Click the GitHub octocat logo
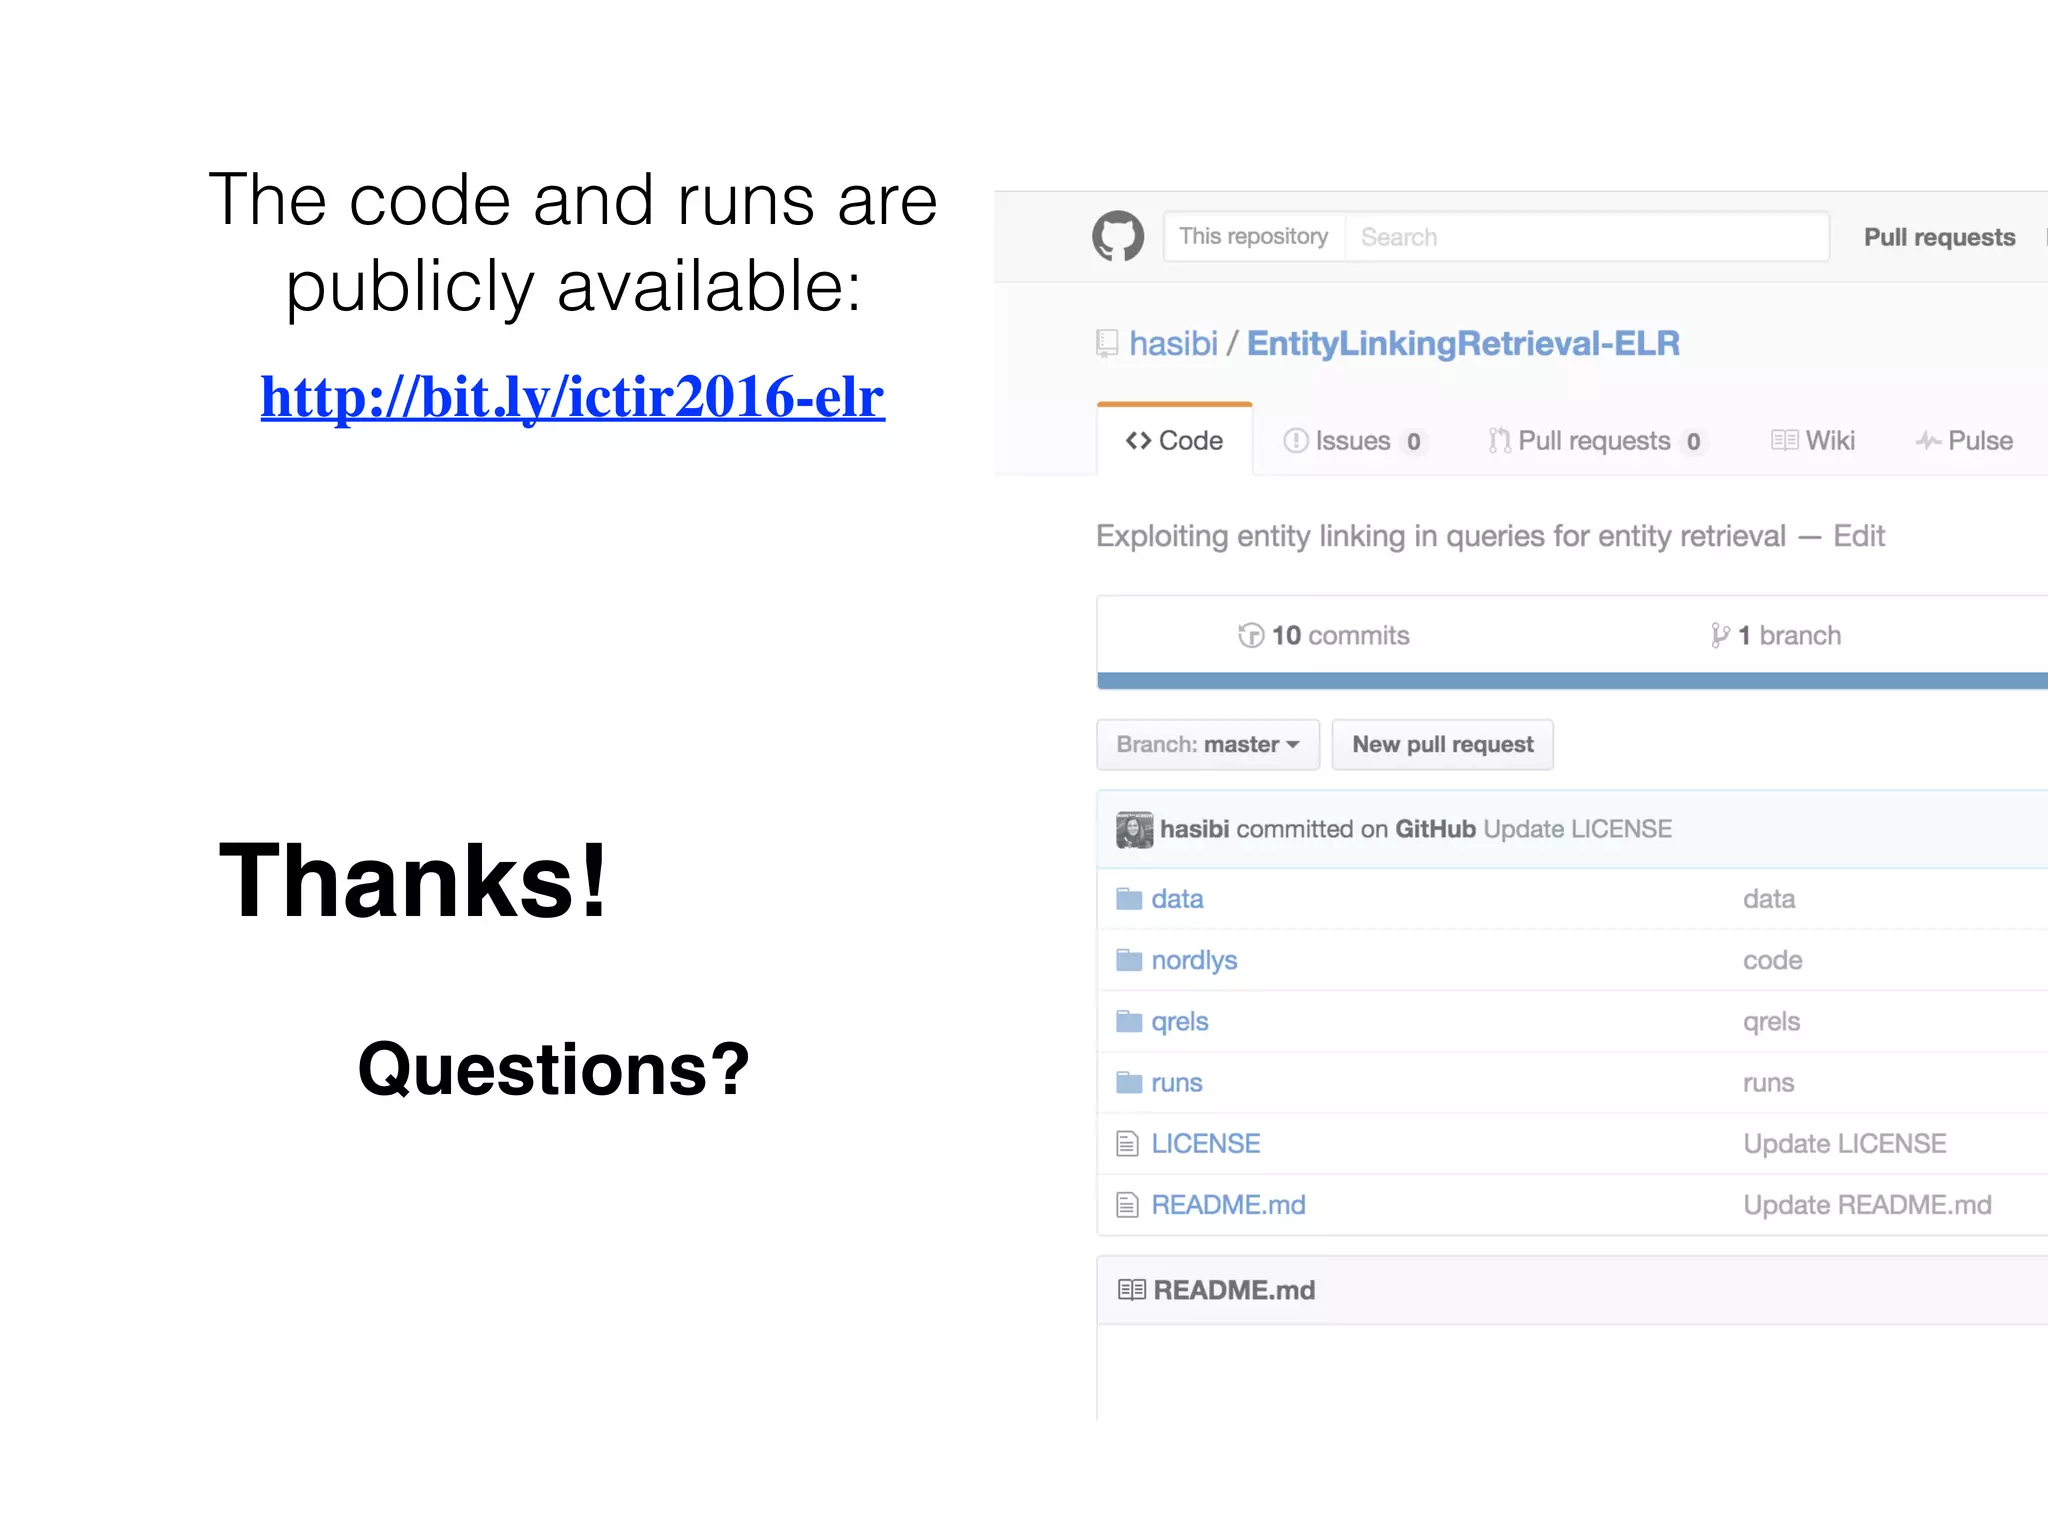 pos(1118,236)
